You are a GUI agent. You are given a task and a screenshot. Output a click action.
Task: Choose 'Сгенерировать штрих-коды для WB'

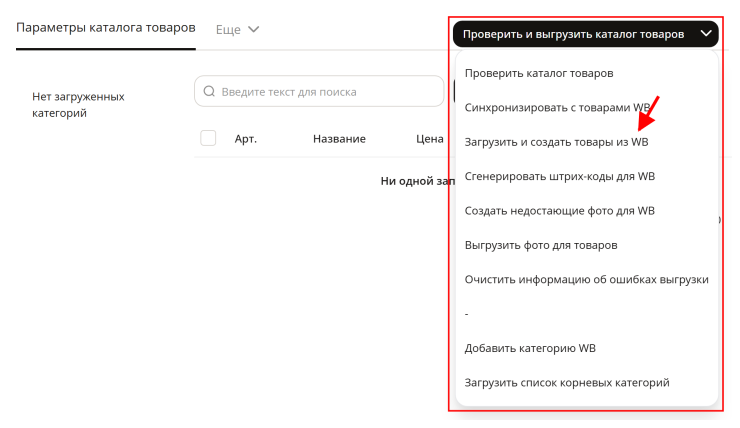[560, 176]
